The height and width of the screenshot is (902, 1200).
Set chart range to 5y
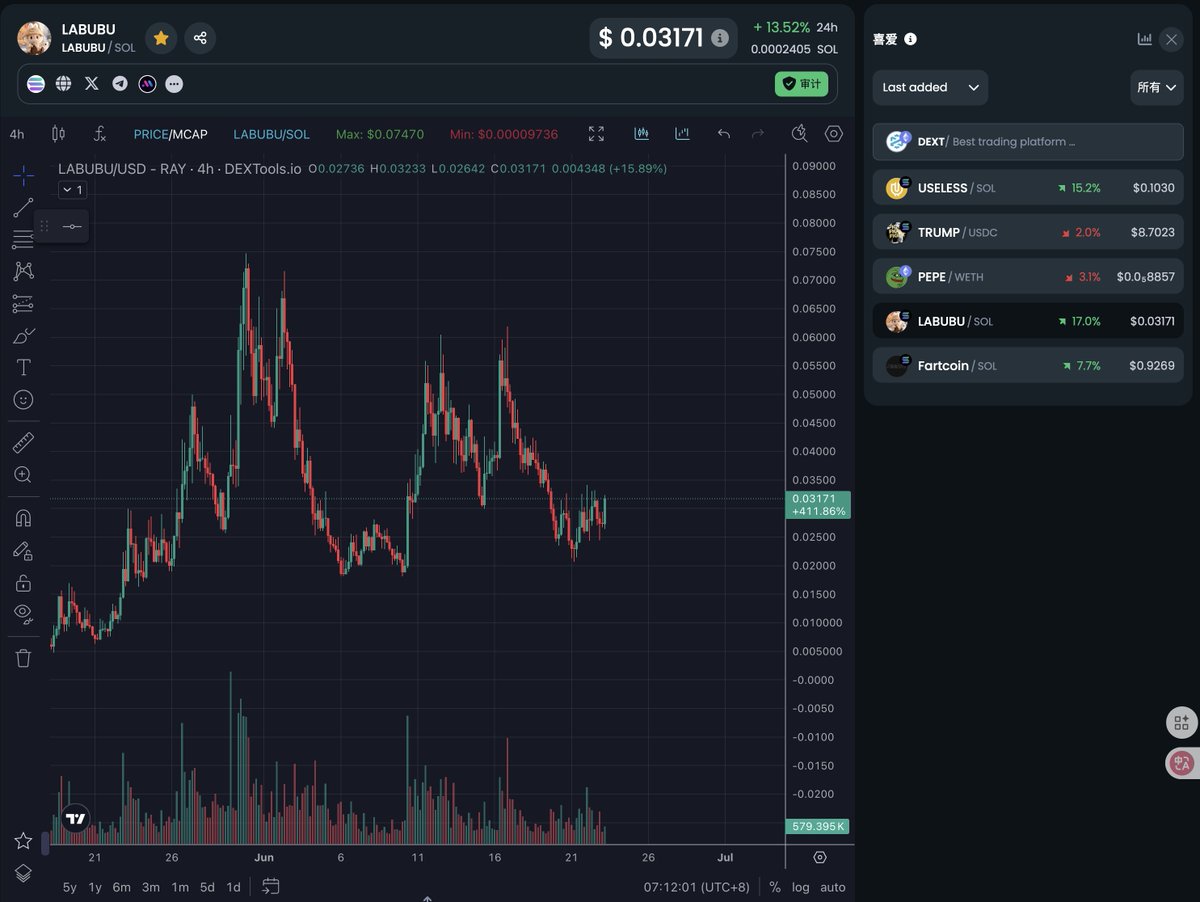70,887
